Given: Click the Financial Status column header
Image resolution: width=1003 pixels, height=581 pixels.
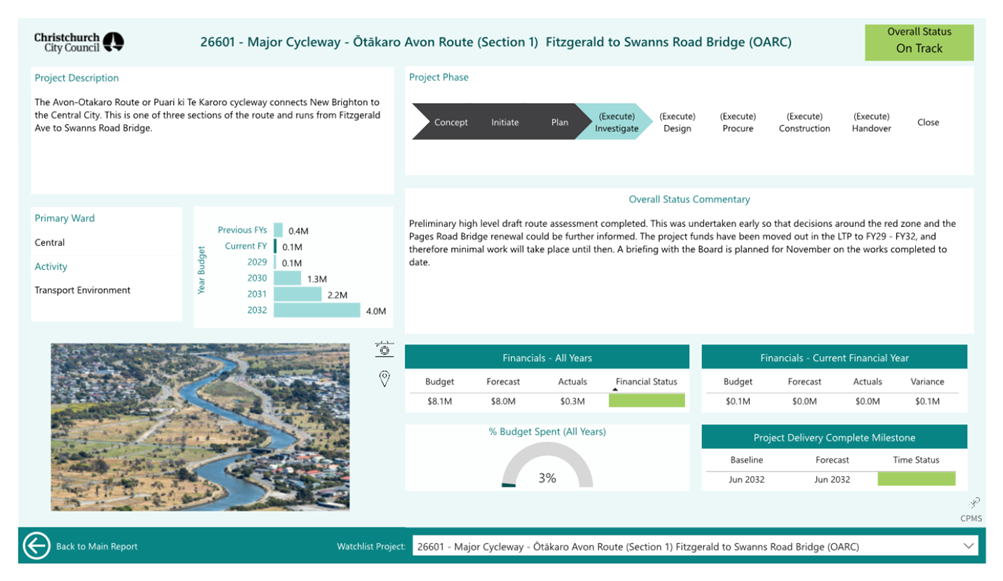Looking at the screenshot, I should pos(646,381).
